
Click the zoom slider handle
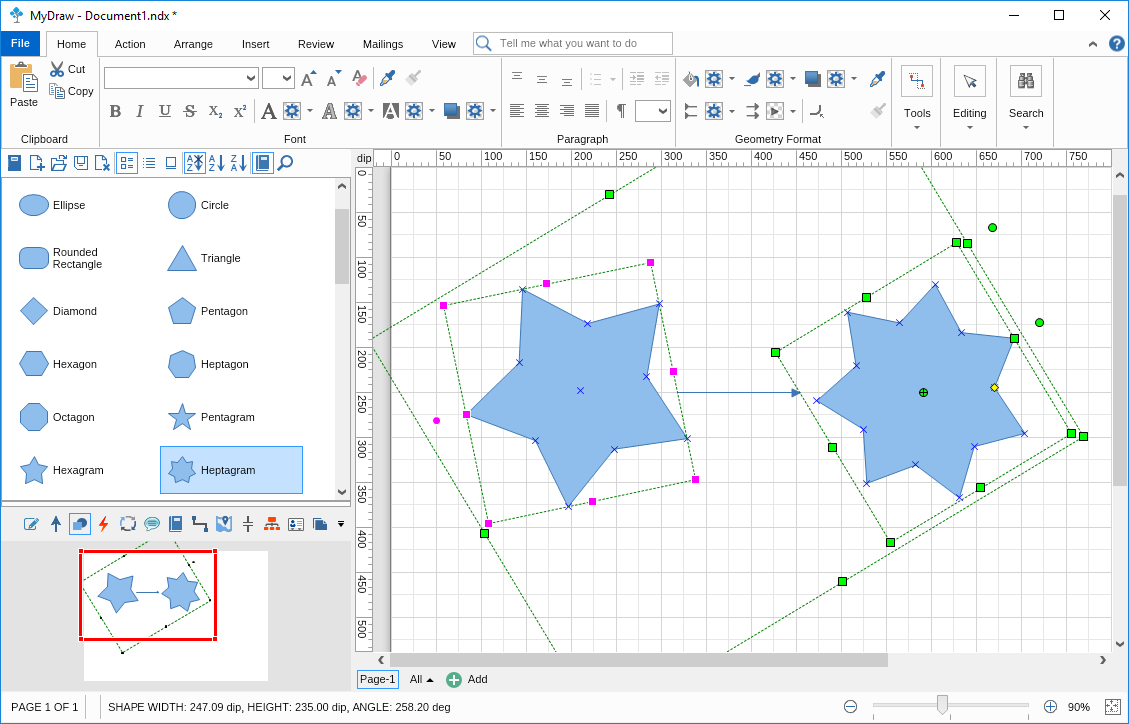click(942, 705)
